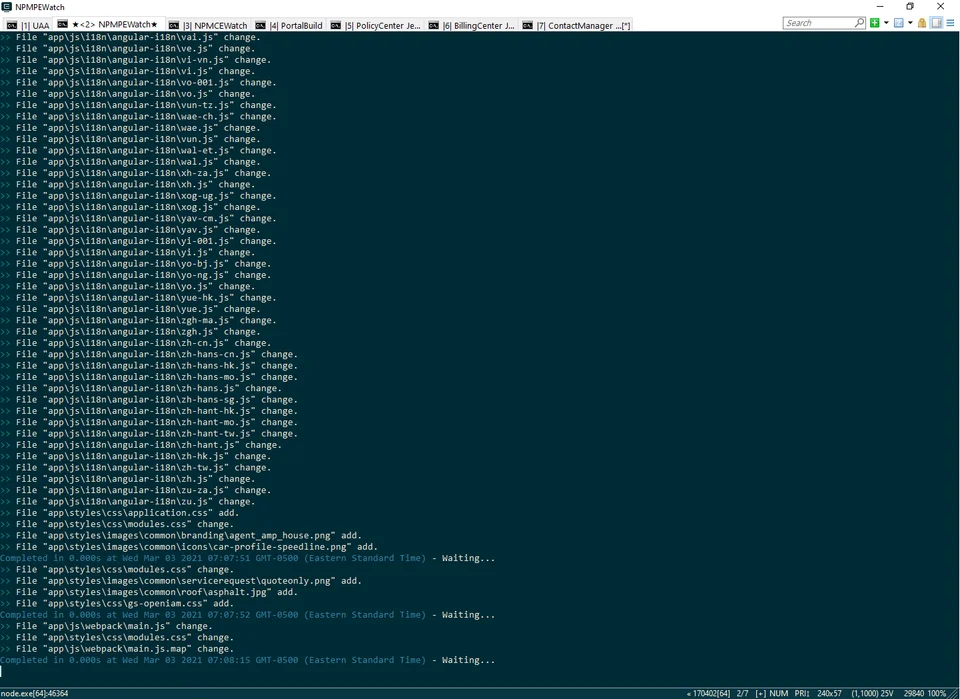Click the 'agent_amp_house.png' add log line

click(x=181, y=536)
